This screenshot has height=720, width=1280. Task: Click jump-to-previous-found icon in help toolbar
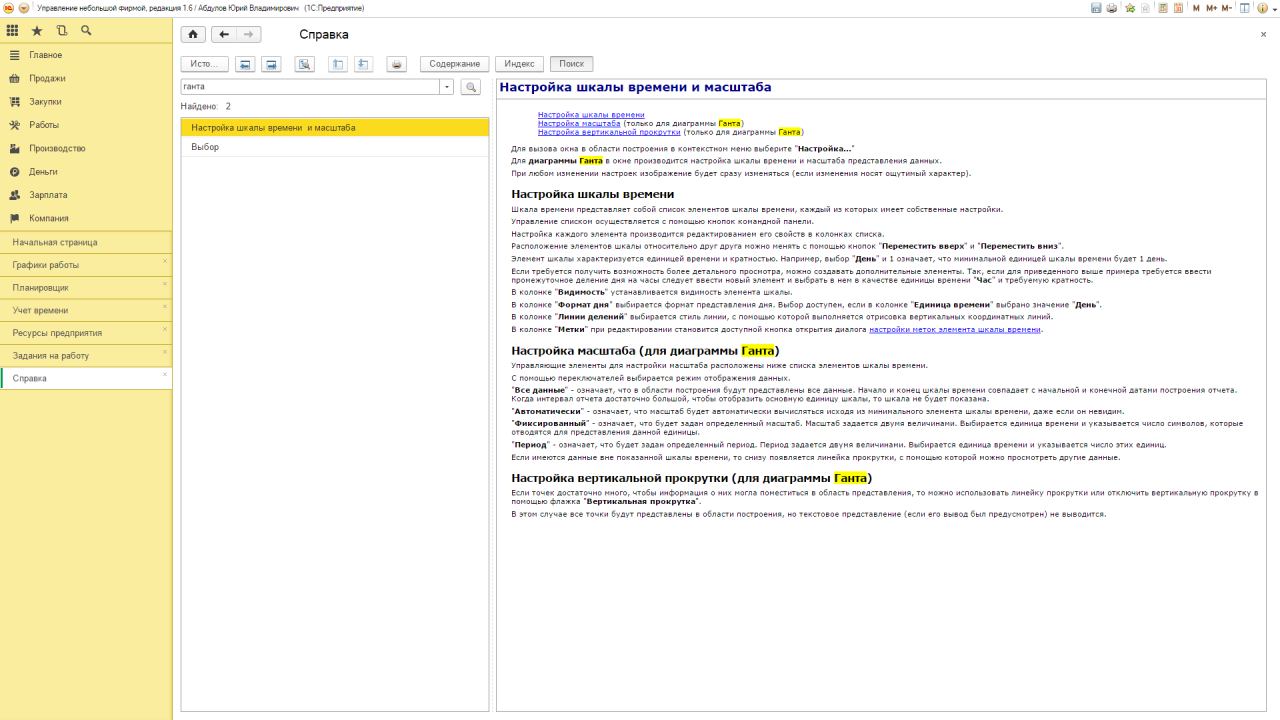(338, 64)
